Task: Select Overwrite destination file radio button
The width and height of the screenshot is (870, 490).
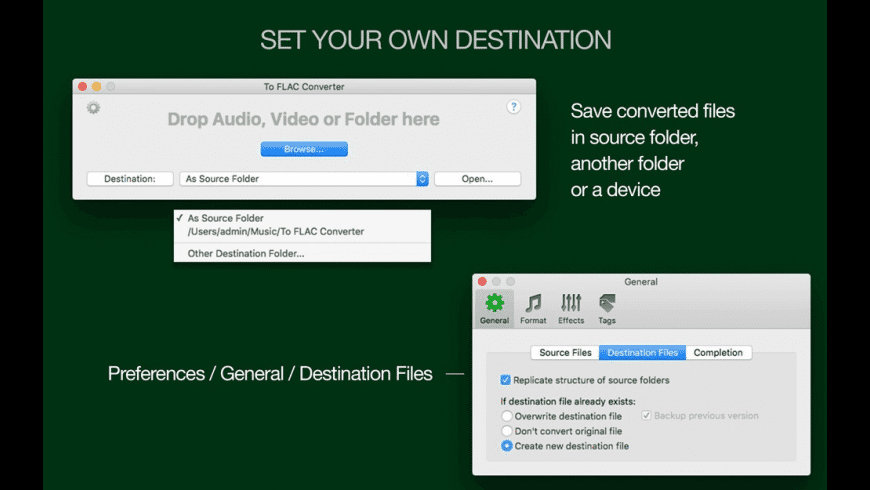Action: [507, 416]
